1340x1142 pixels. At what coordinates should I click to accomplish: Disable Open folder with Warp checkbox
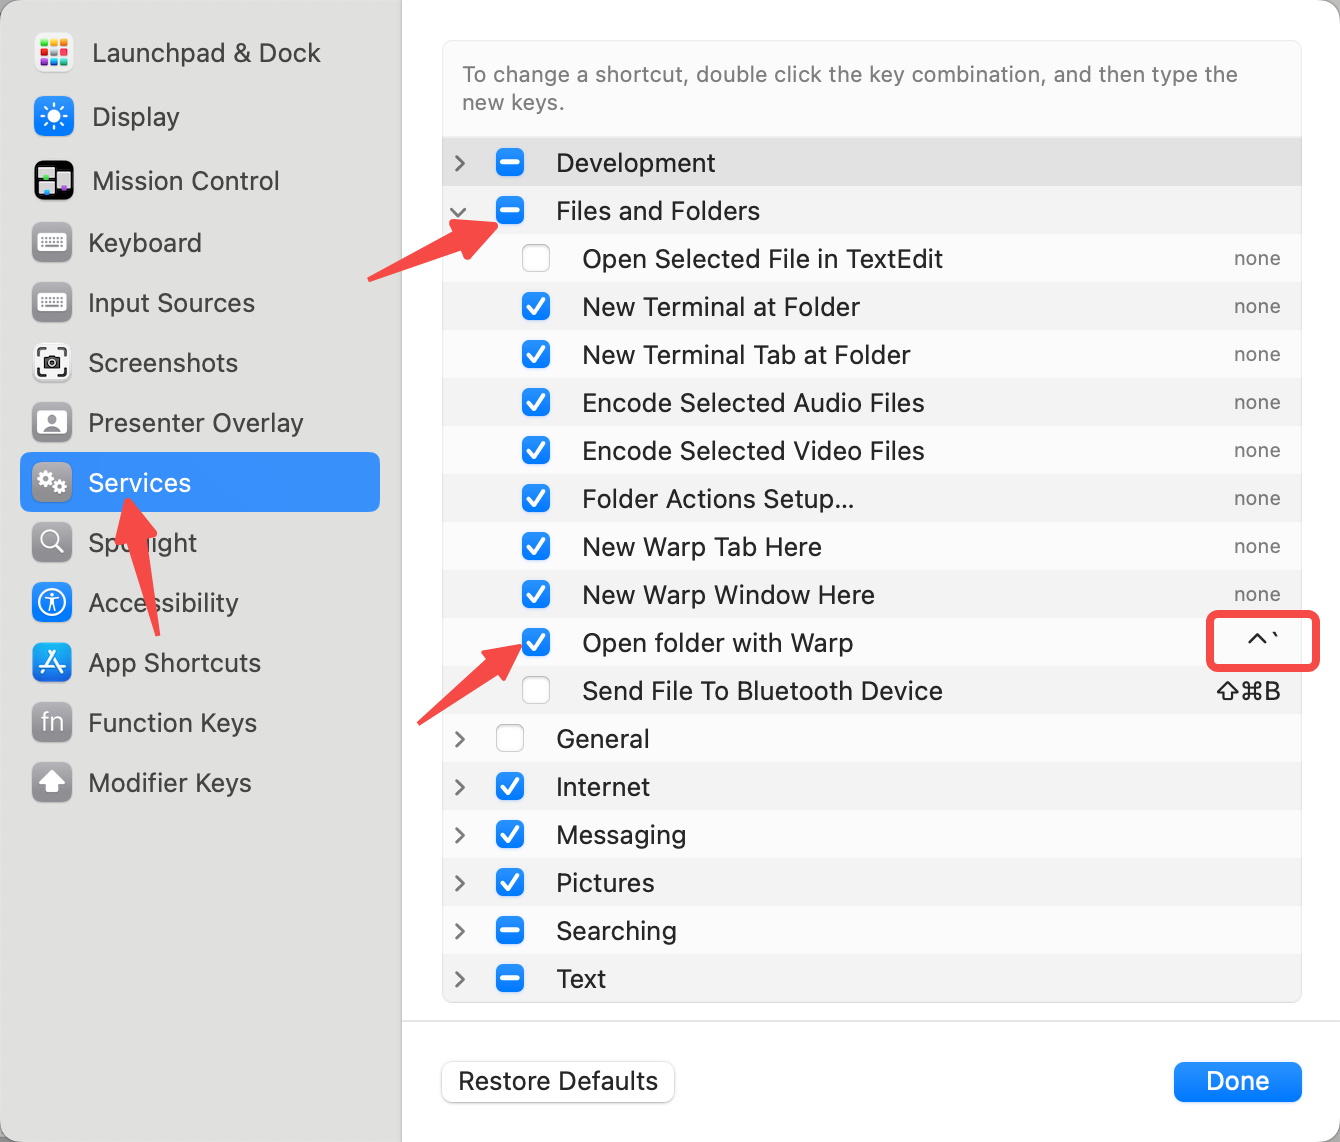tap(536, 642)
